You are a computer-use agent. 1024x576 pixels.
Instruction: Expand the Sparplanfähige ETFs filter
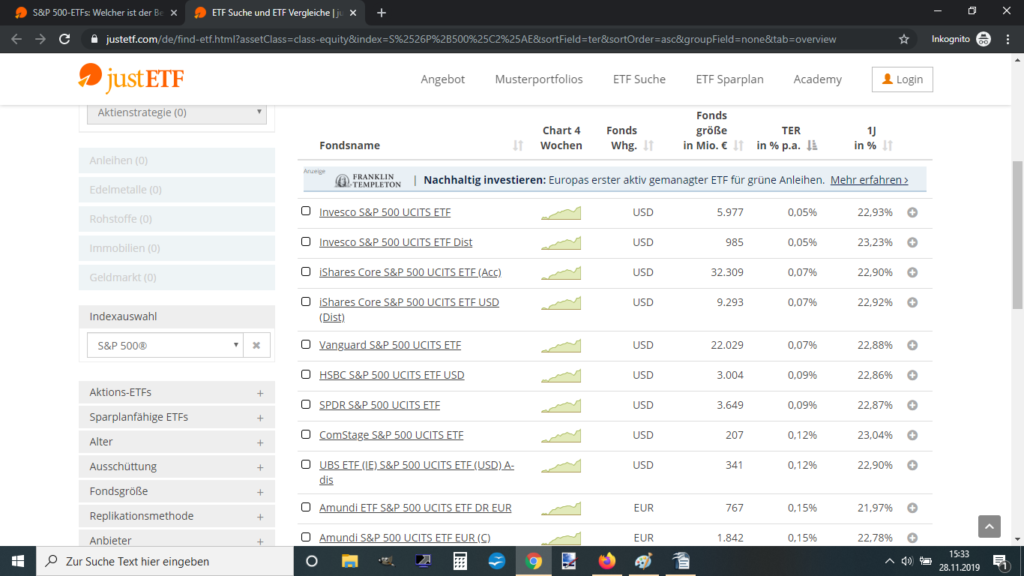click(x=177, y=417)
